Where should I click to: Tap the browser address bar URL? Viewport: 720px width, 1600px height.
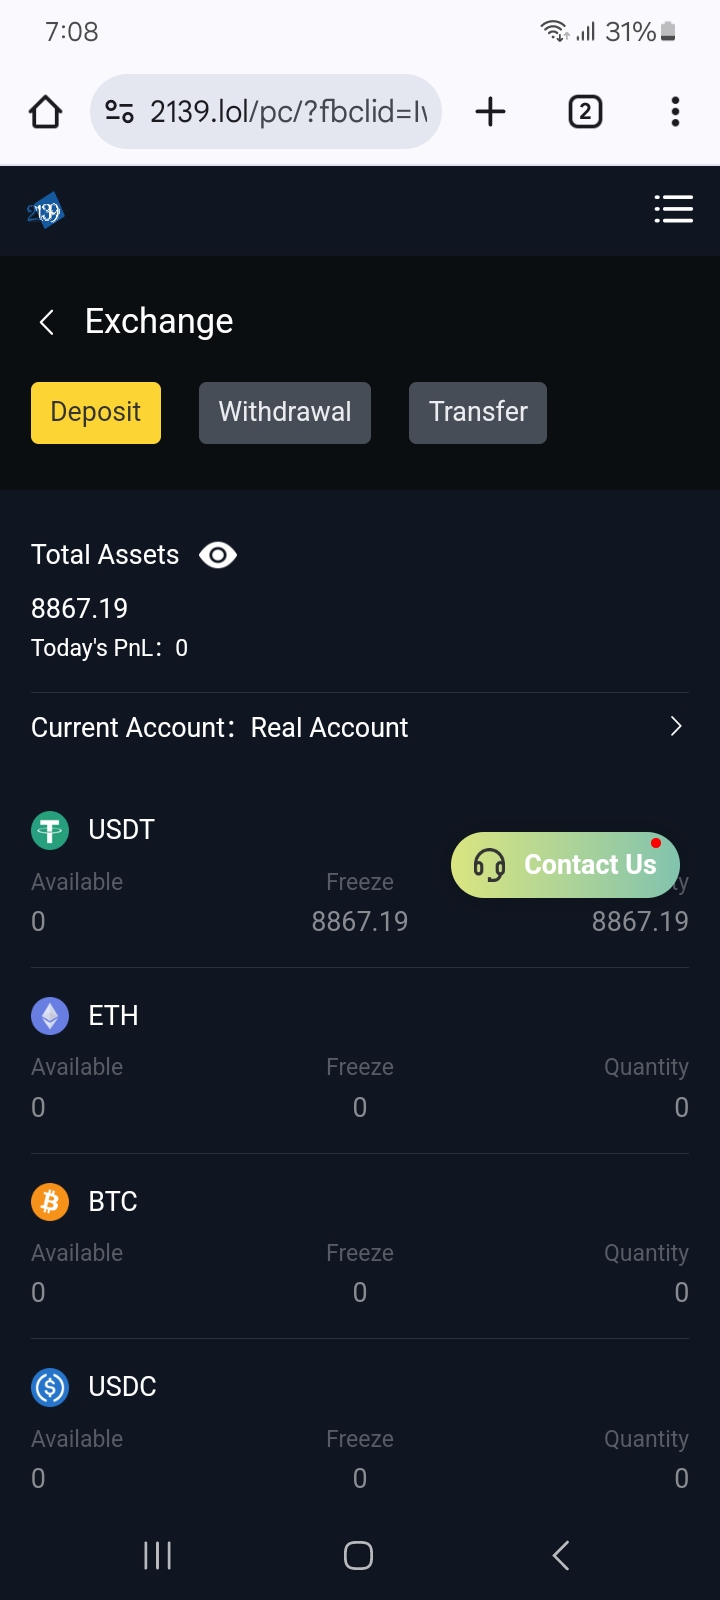tap(288, 112)
